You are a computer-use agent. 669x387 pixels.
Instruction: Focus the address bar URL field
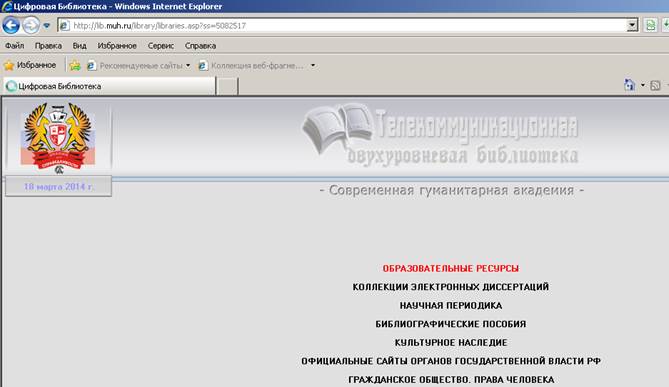click(x=348, y=26)
